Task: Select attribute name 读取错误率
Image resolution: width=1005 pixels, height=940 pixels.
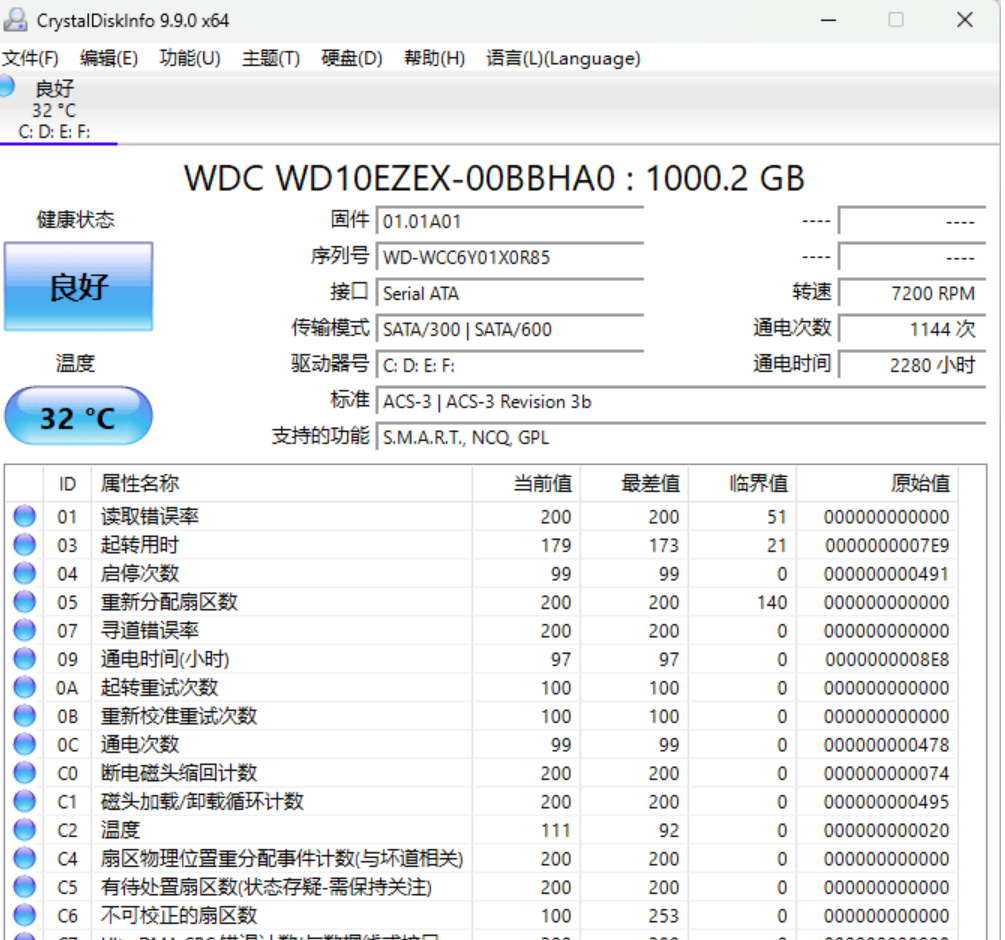Action: 149,516
